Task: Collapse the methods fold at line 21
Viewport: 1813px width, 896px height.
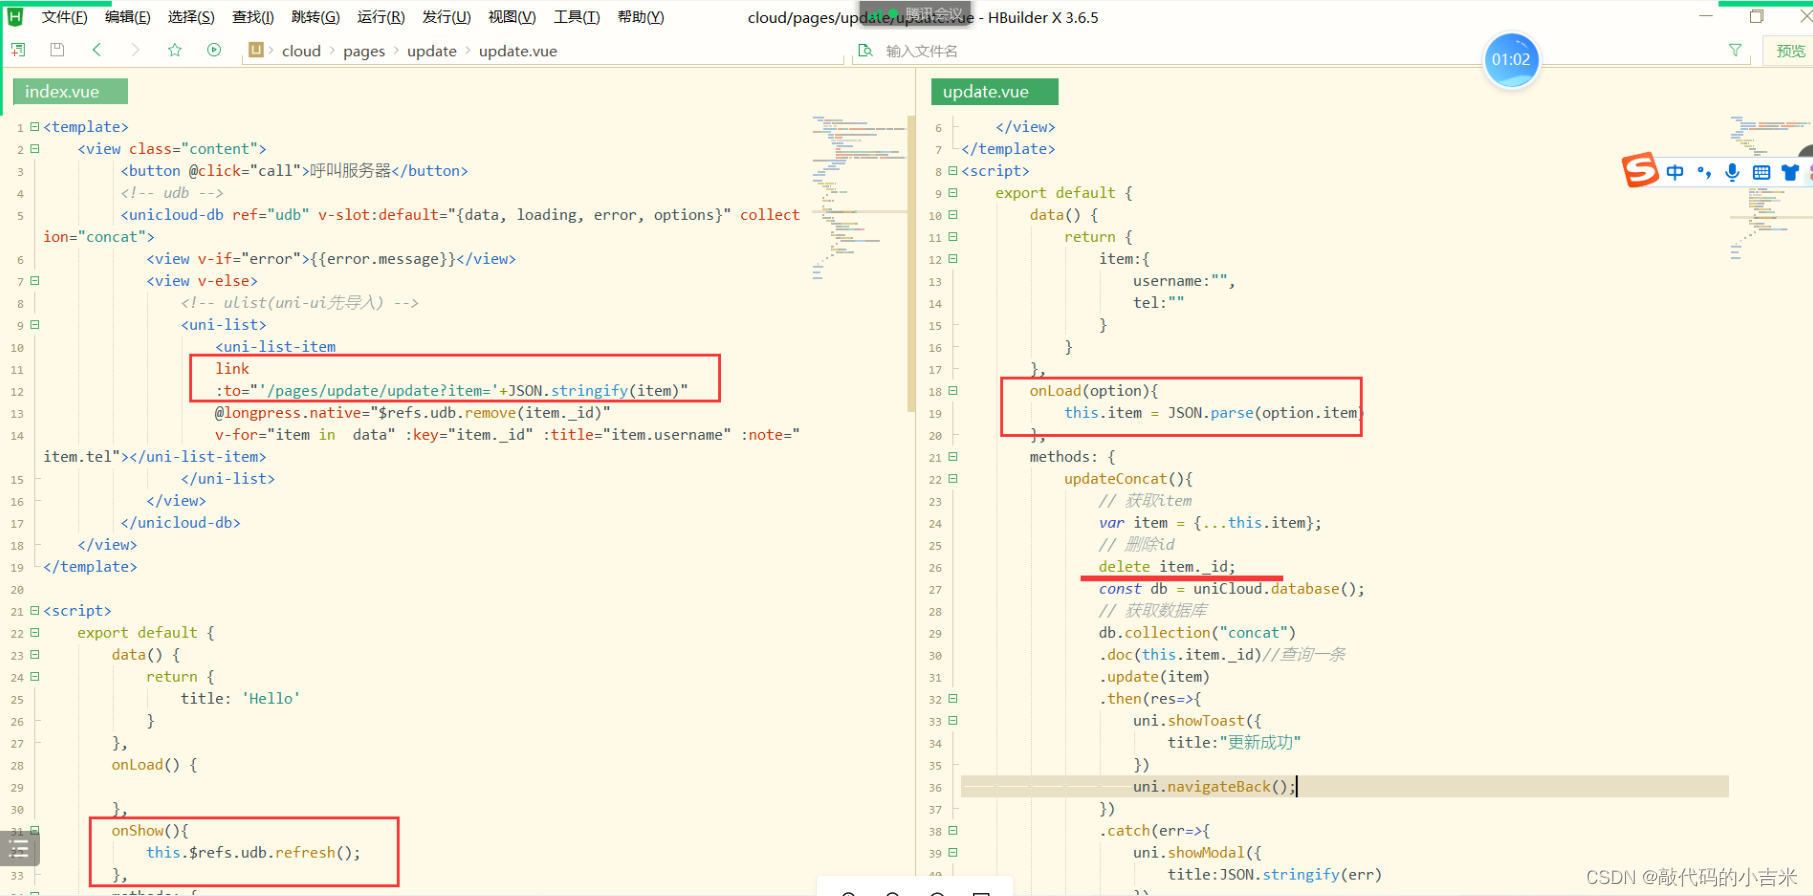Action: (953, 457)
